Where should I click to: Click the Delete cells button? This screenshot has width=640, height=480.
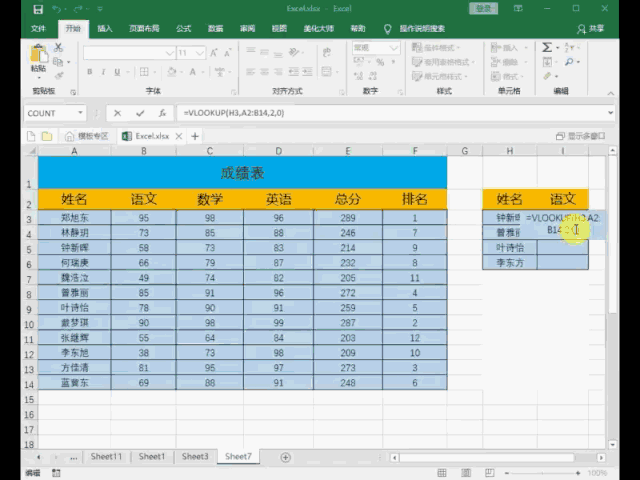coord(504,62)
